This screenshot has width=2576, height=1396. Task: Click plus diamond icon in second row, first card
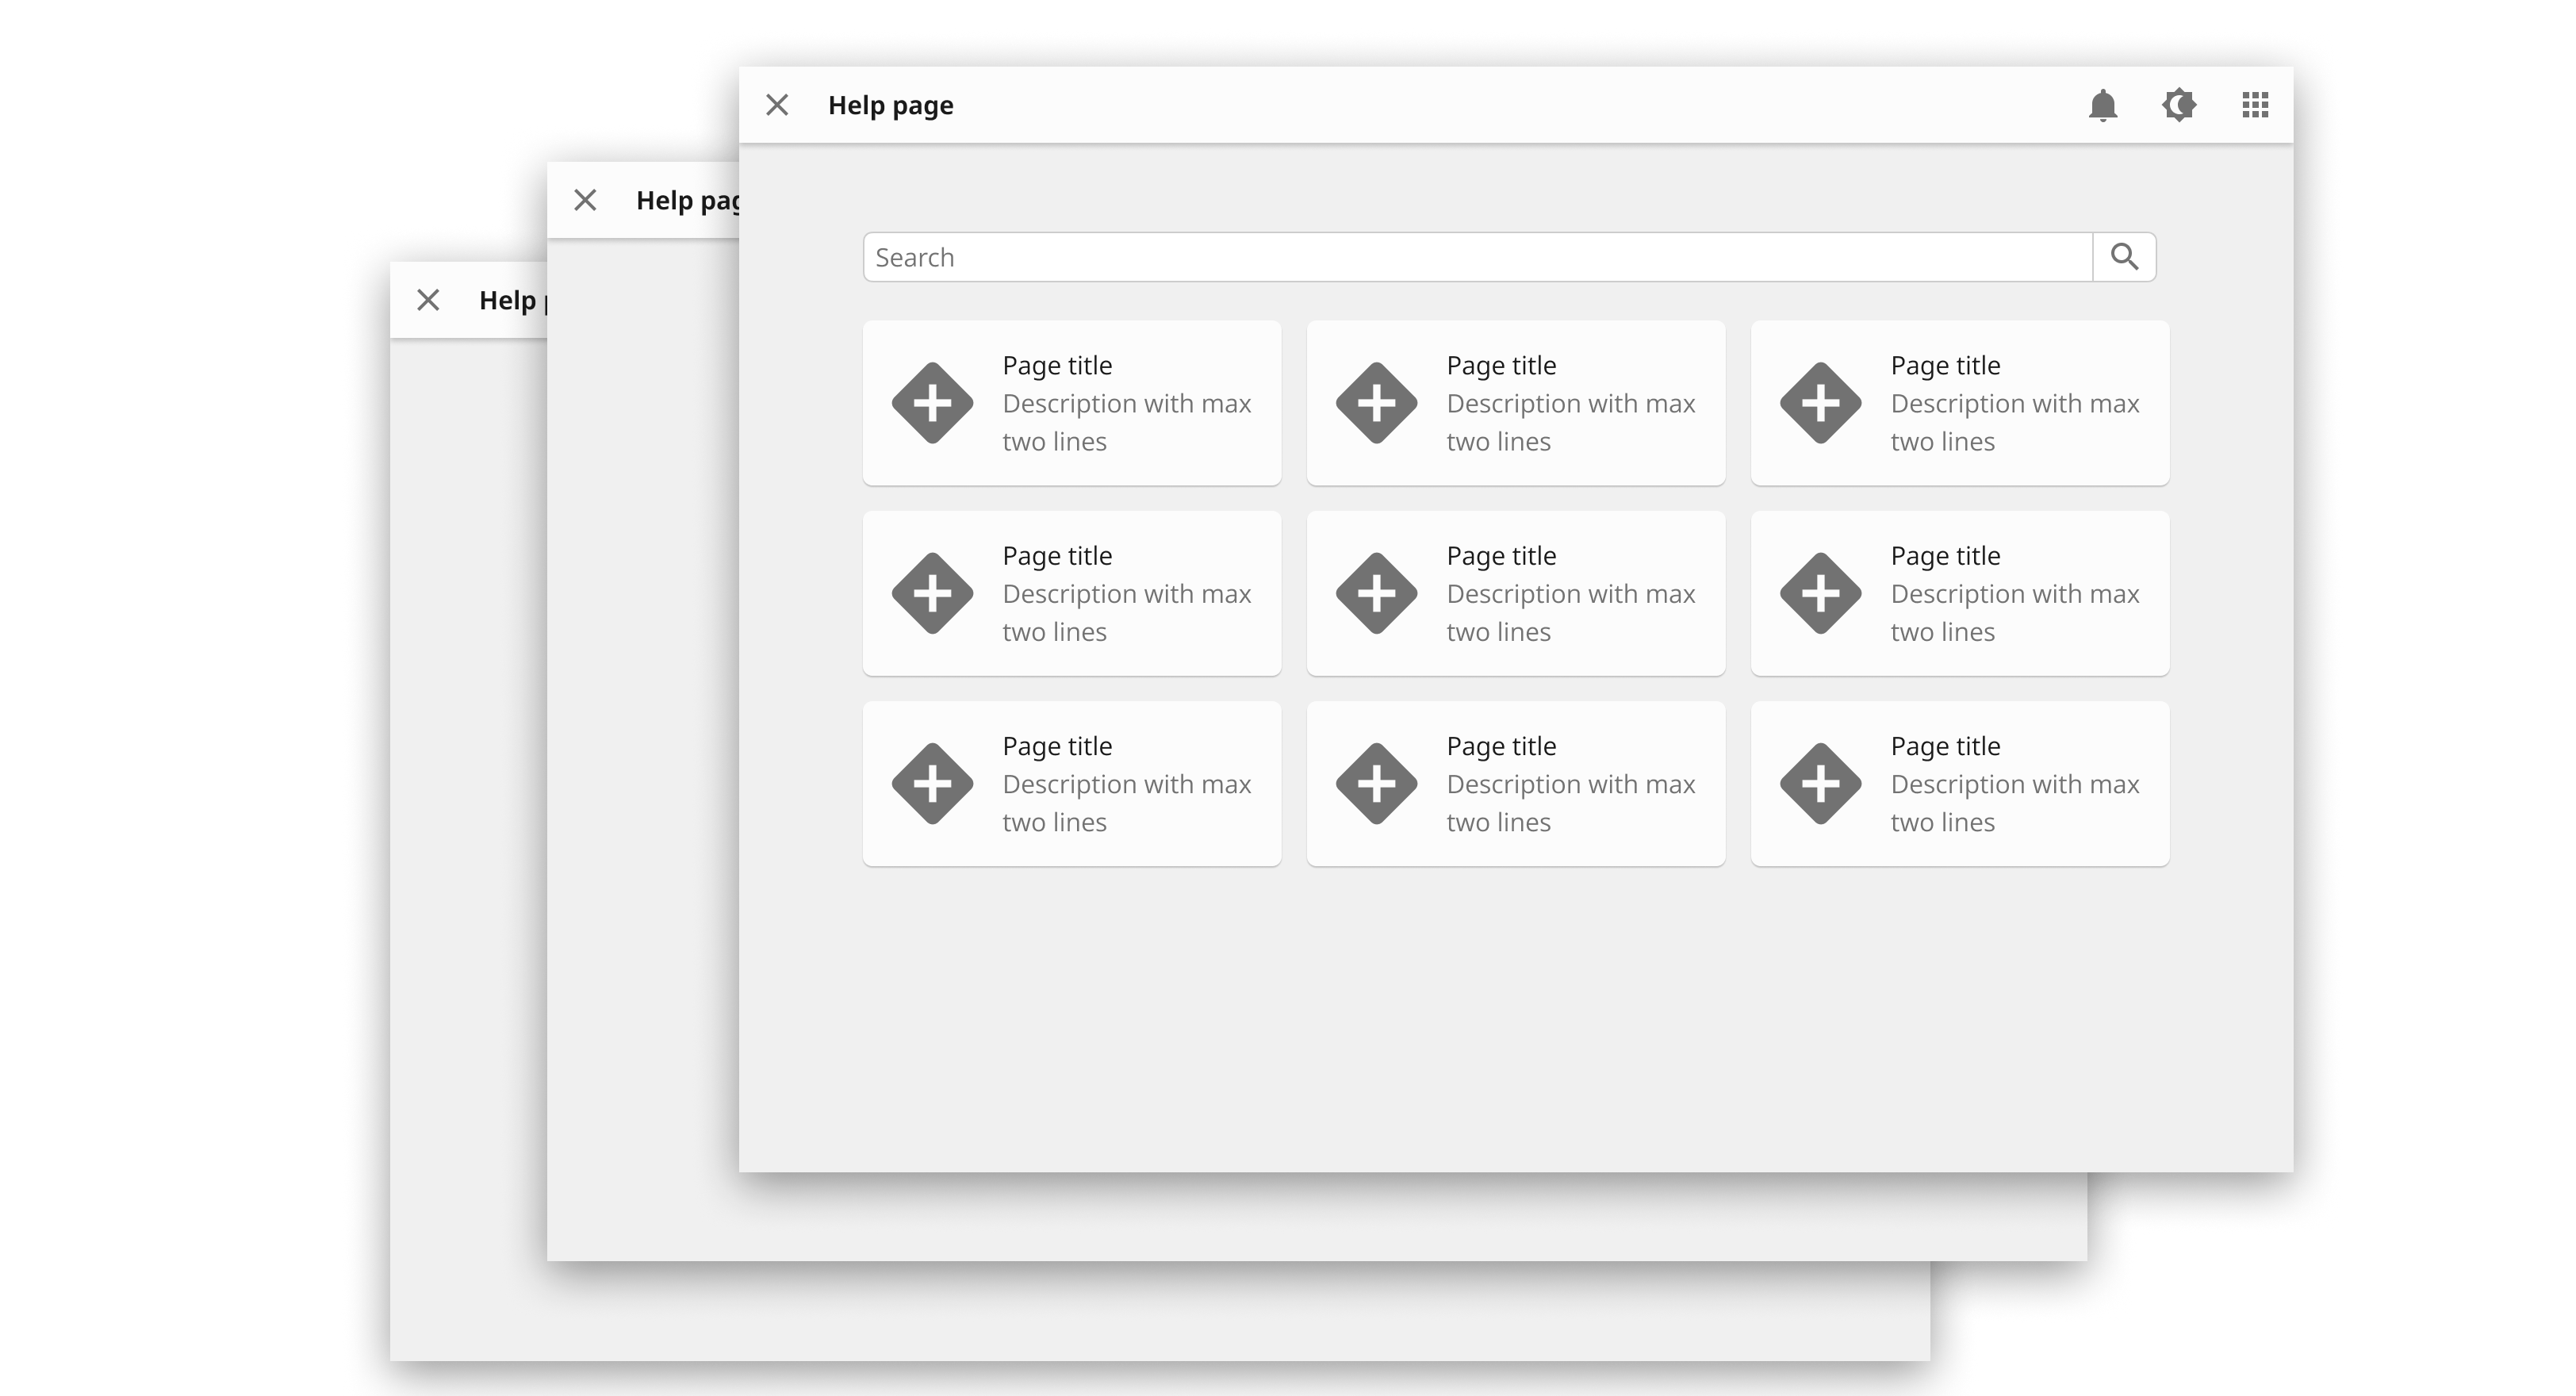(932, 593)
